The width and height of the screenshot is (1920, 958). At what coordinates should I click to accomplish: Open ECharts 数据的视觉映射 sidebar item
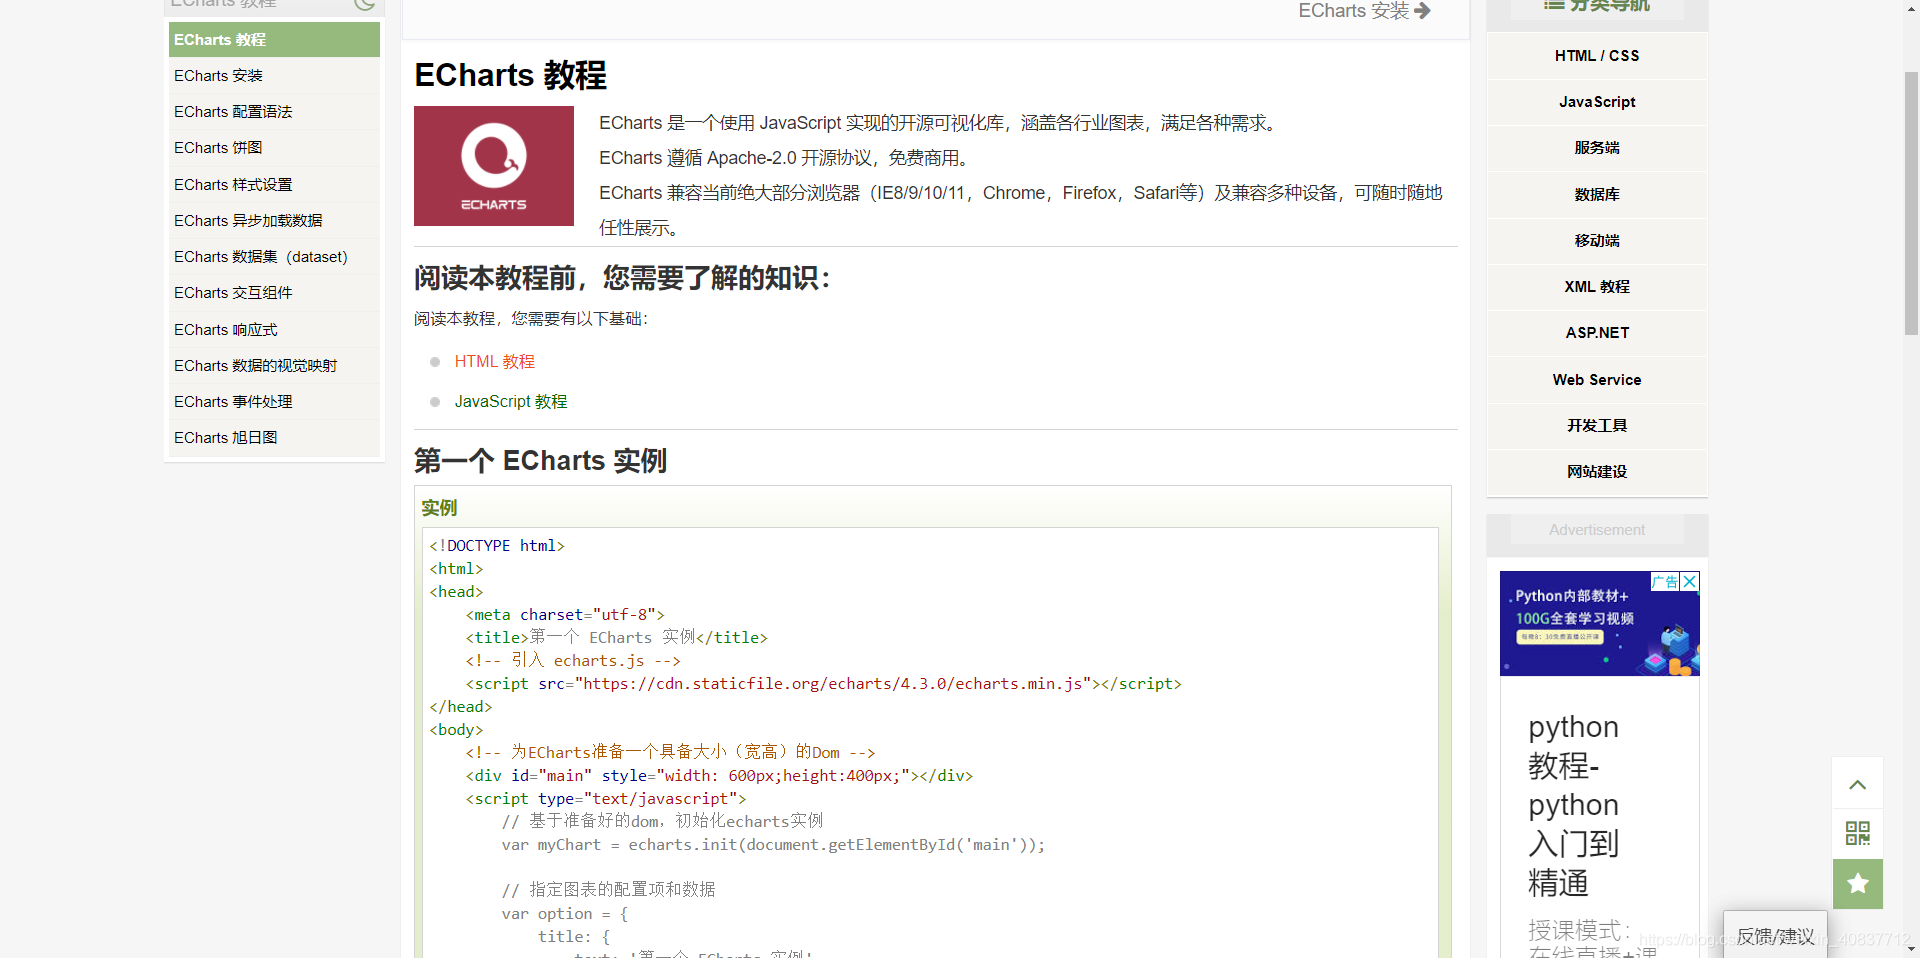click(274, 366)
